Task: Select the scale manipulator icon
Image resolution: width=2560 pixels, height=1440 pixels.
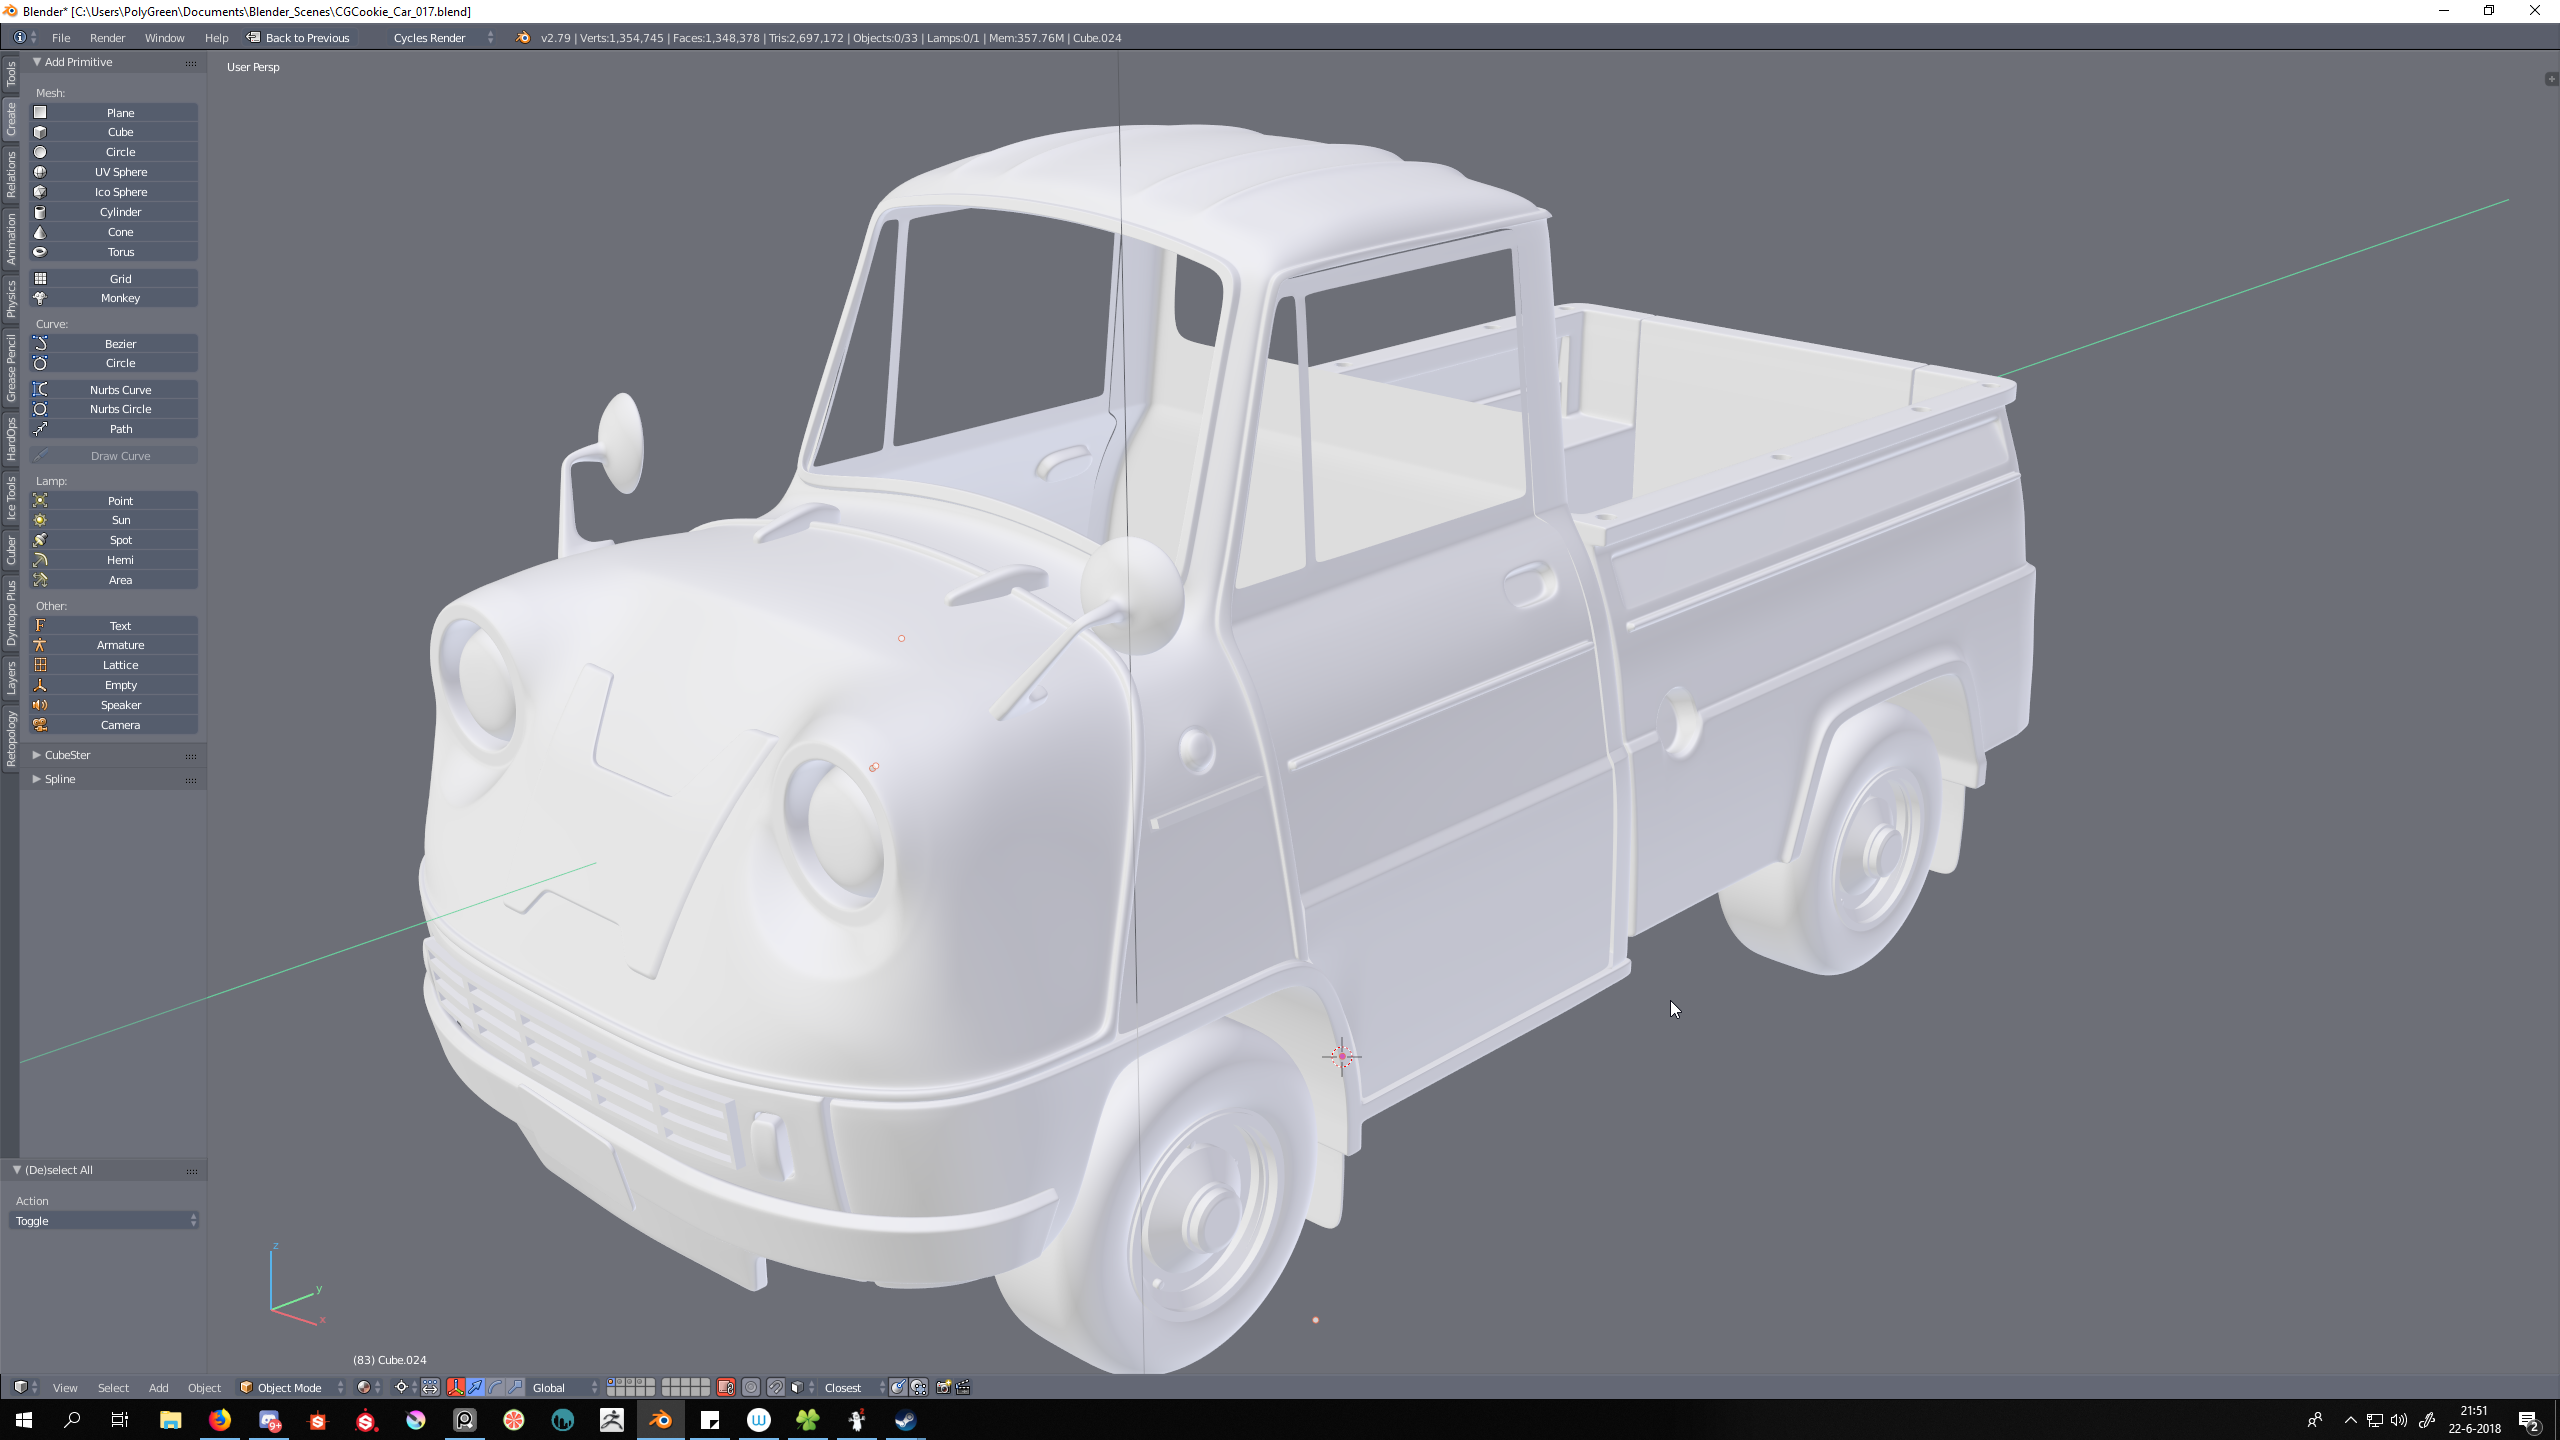Action: point(516,1387)
